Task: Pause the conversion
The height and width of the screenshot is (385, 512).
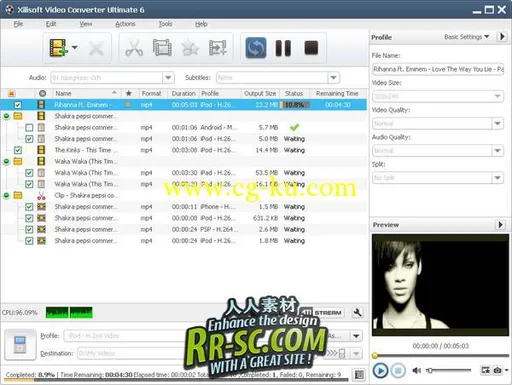Action: (283, 48)
